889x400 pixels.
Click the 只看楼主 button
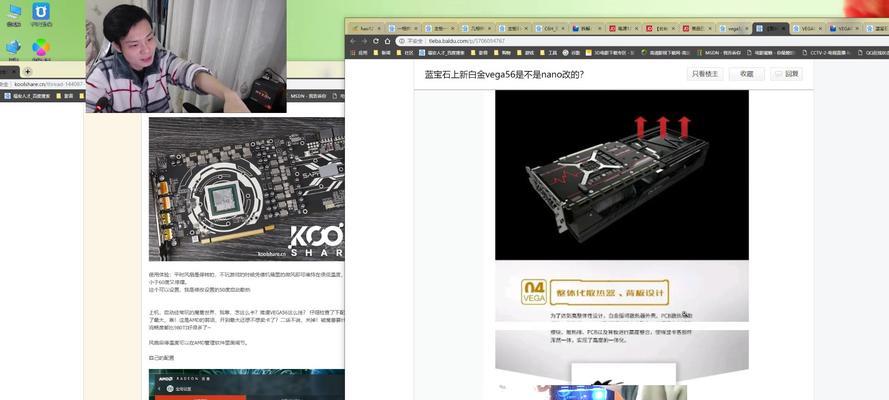point(704,74)
